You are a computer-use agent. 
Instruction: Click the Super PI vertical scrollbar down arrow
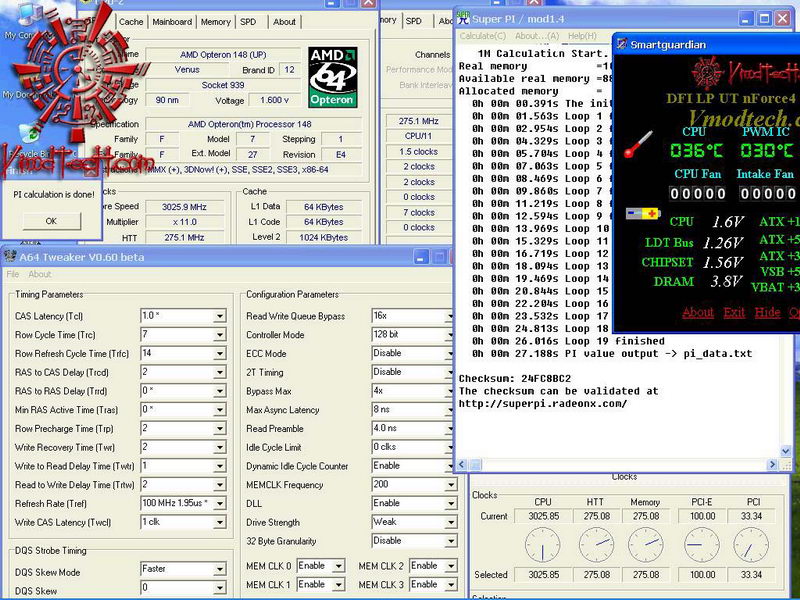(786, 451)
